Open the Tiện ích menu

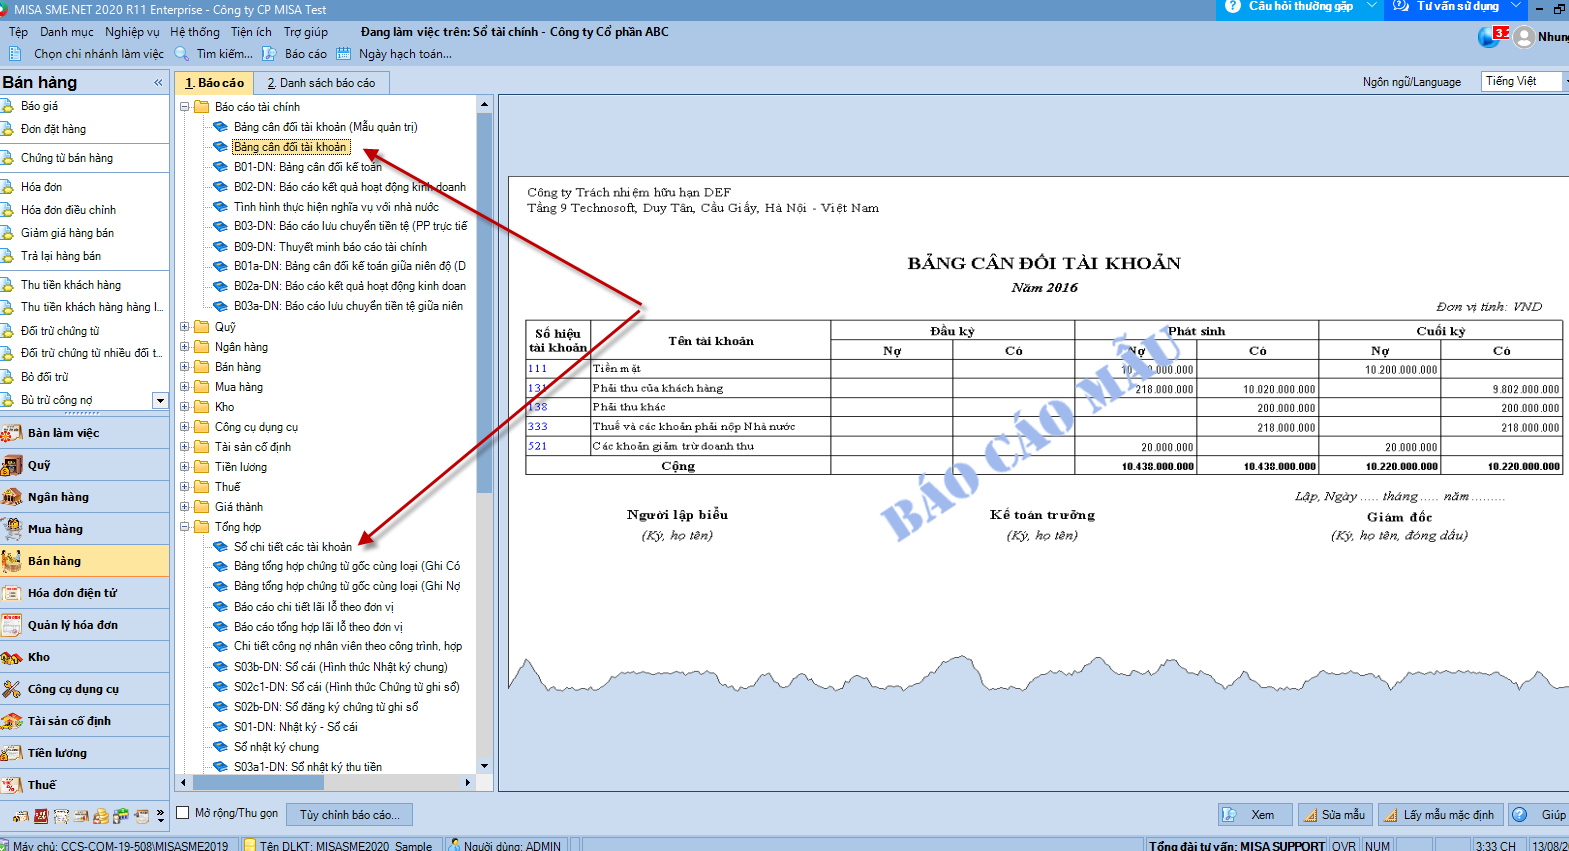coord(251,32)
